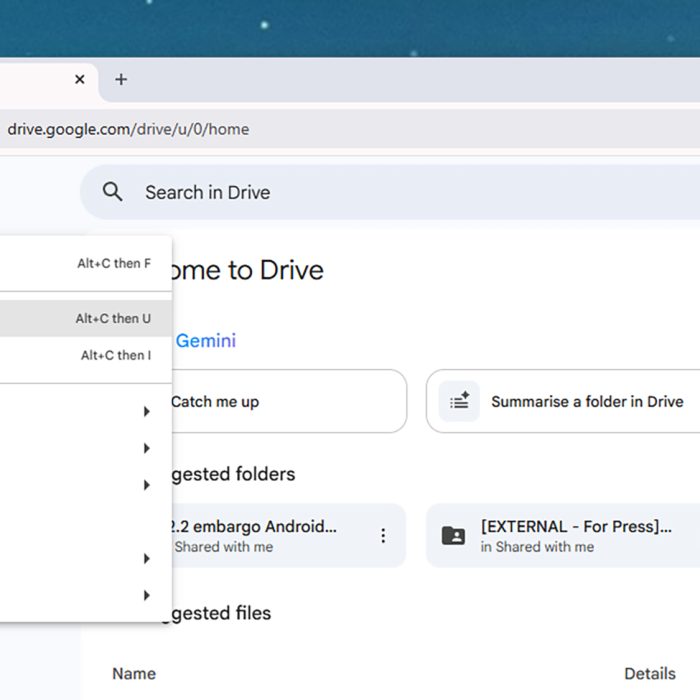Image resolution: width=700 pixels, height=700 pixels.
Task: Click the Catch me up suggestion
Action: [288, 401]
